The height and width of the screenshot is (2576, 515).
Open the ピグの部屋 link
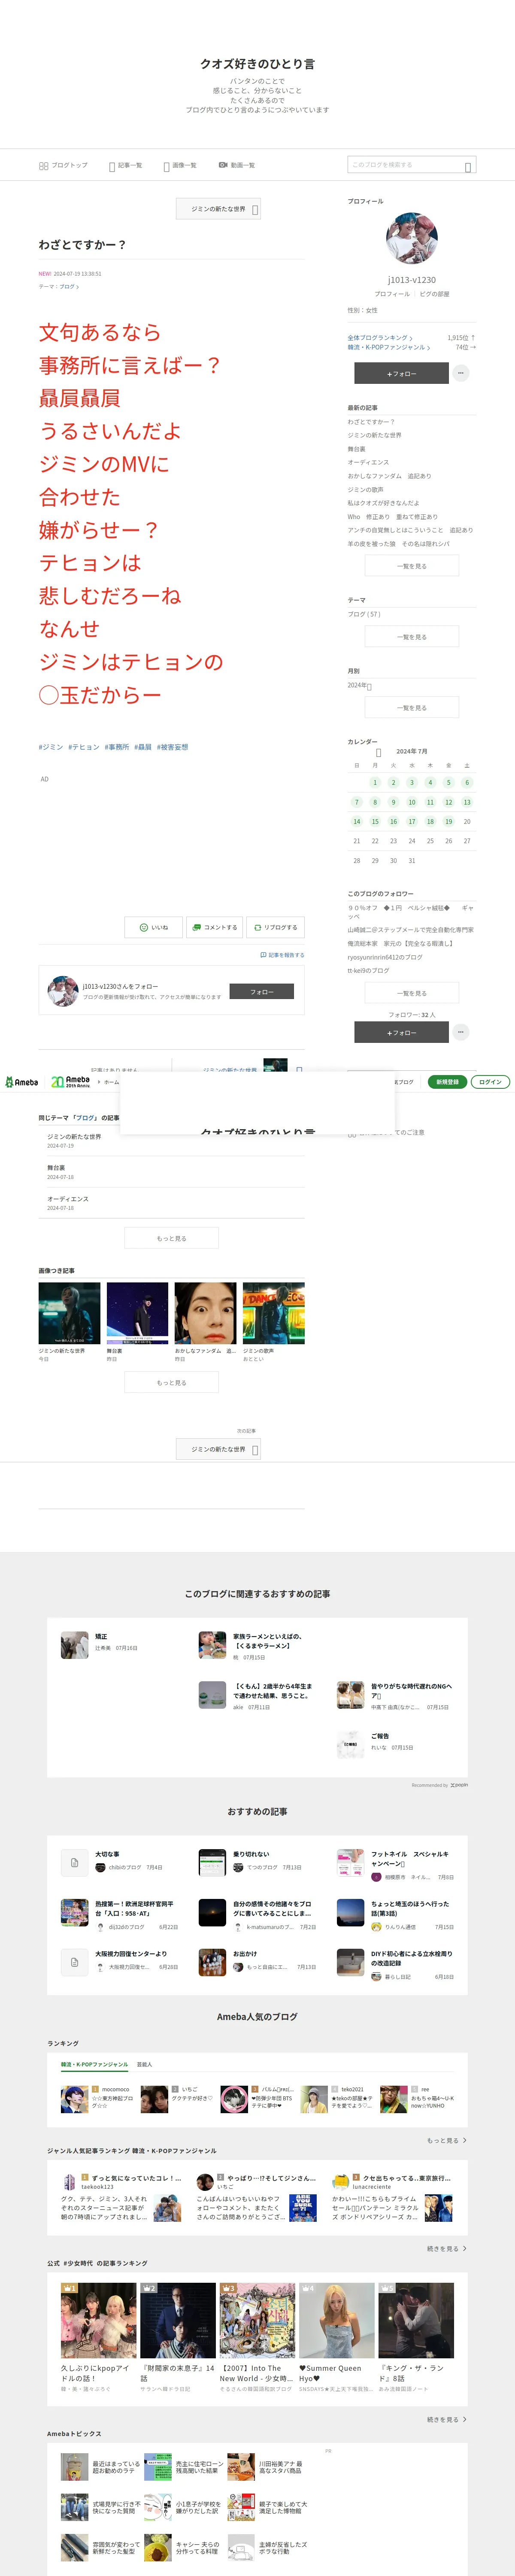(434, 294)
